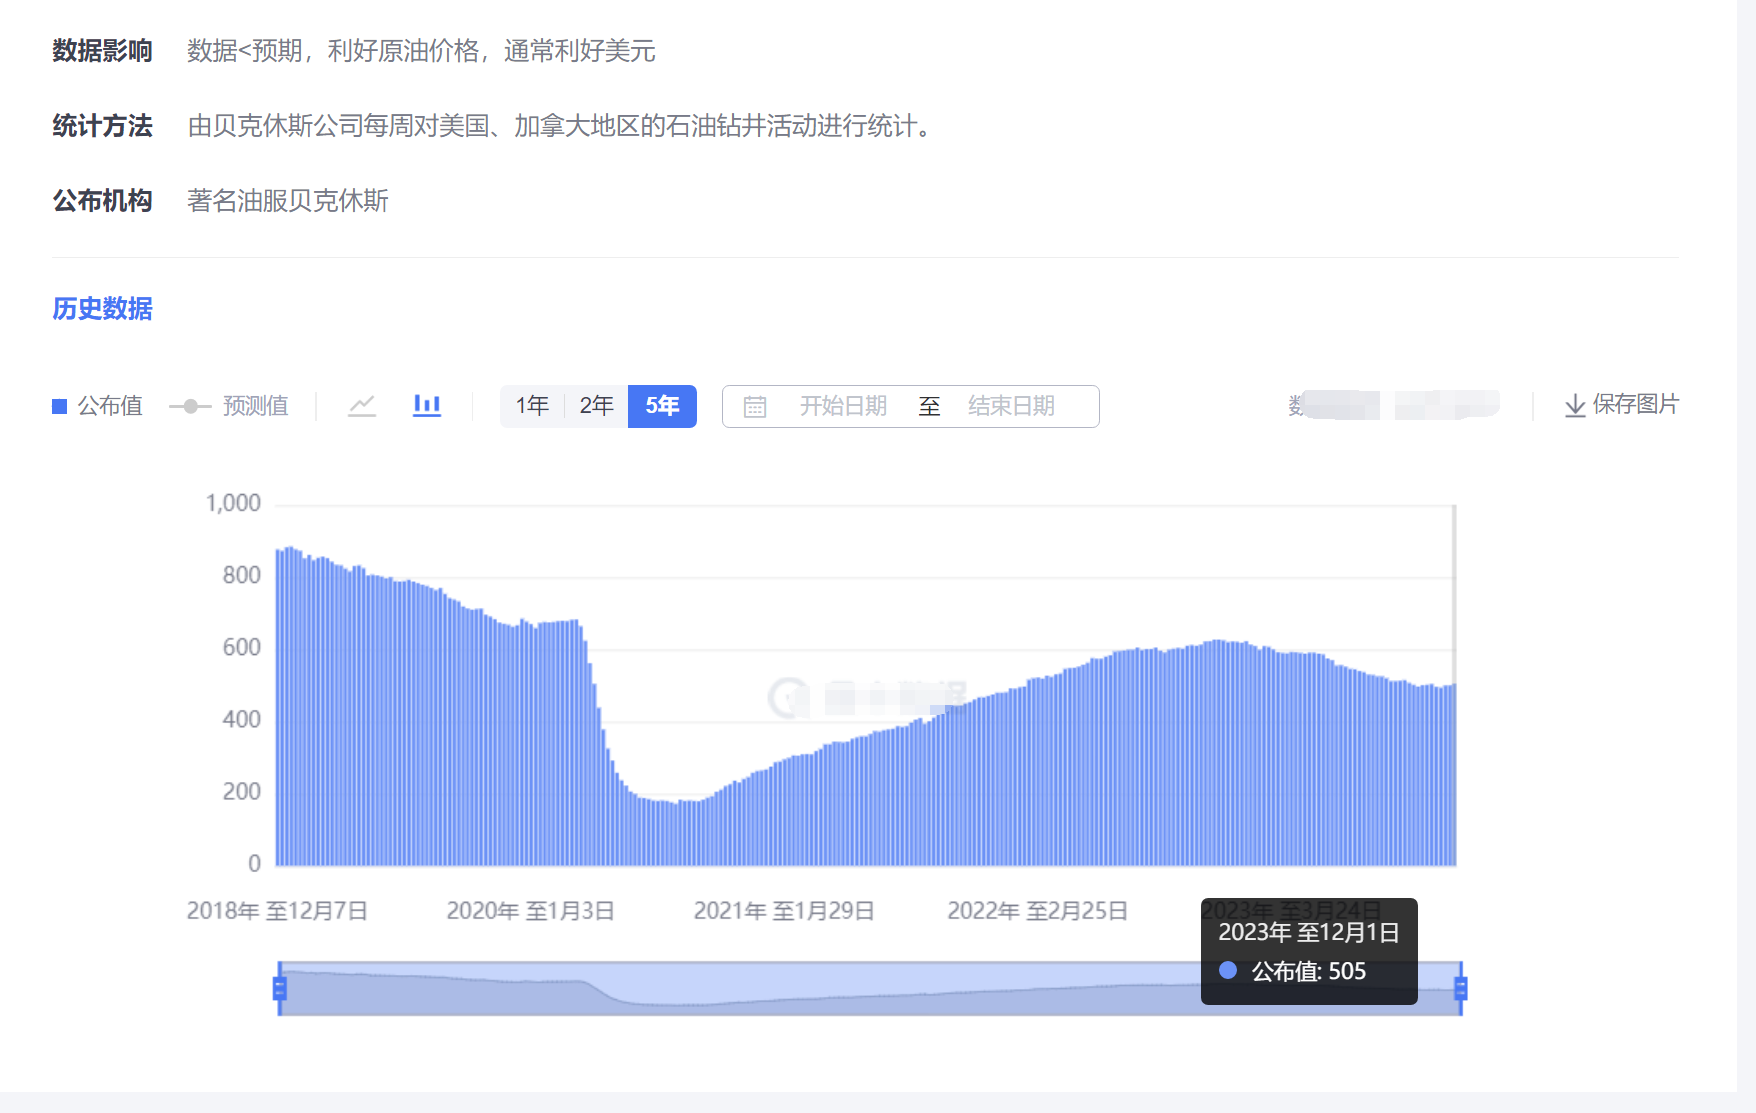Click the 2018年 至12月7日 axis label

277,911
